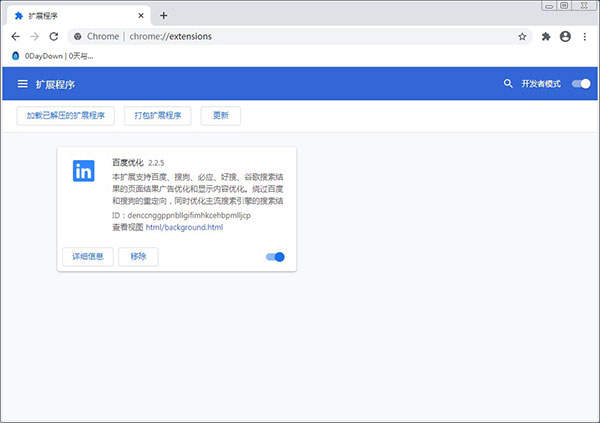
Task: Open the Chrome three-dot menu
Action: (585, 36)
